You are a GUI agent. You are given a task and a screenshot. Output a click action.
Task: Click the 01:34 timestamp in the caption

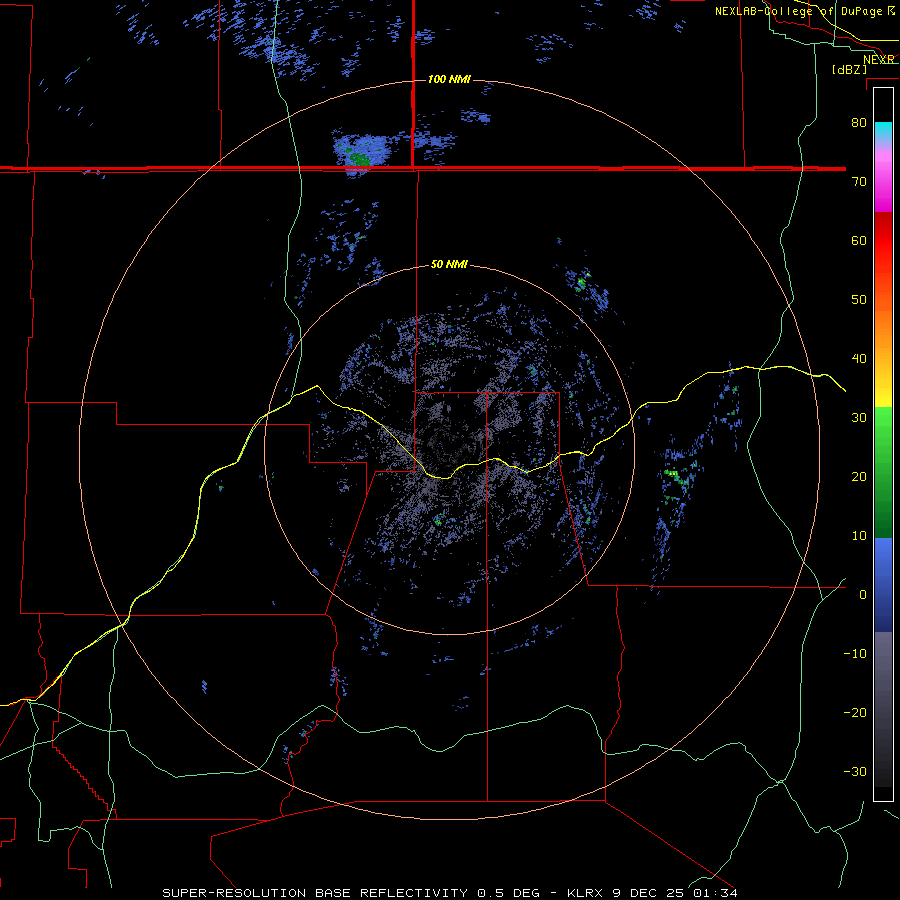click(x=715, y=893)
